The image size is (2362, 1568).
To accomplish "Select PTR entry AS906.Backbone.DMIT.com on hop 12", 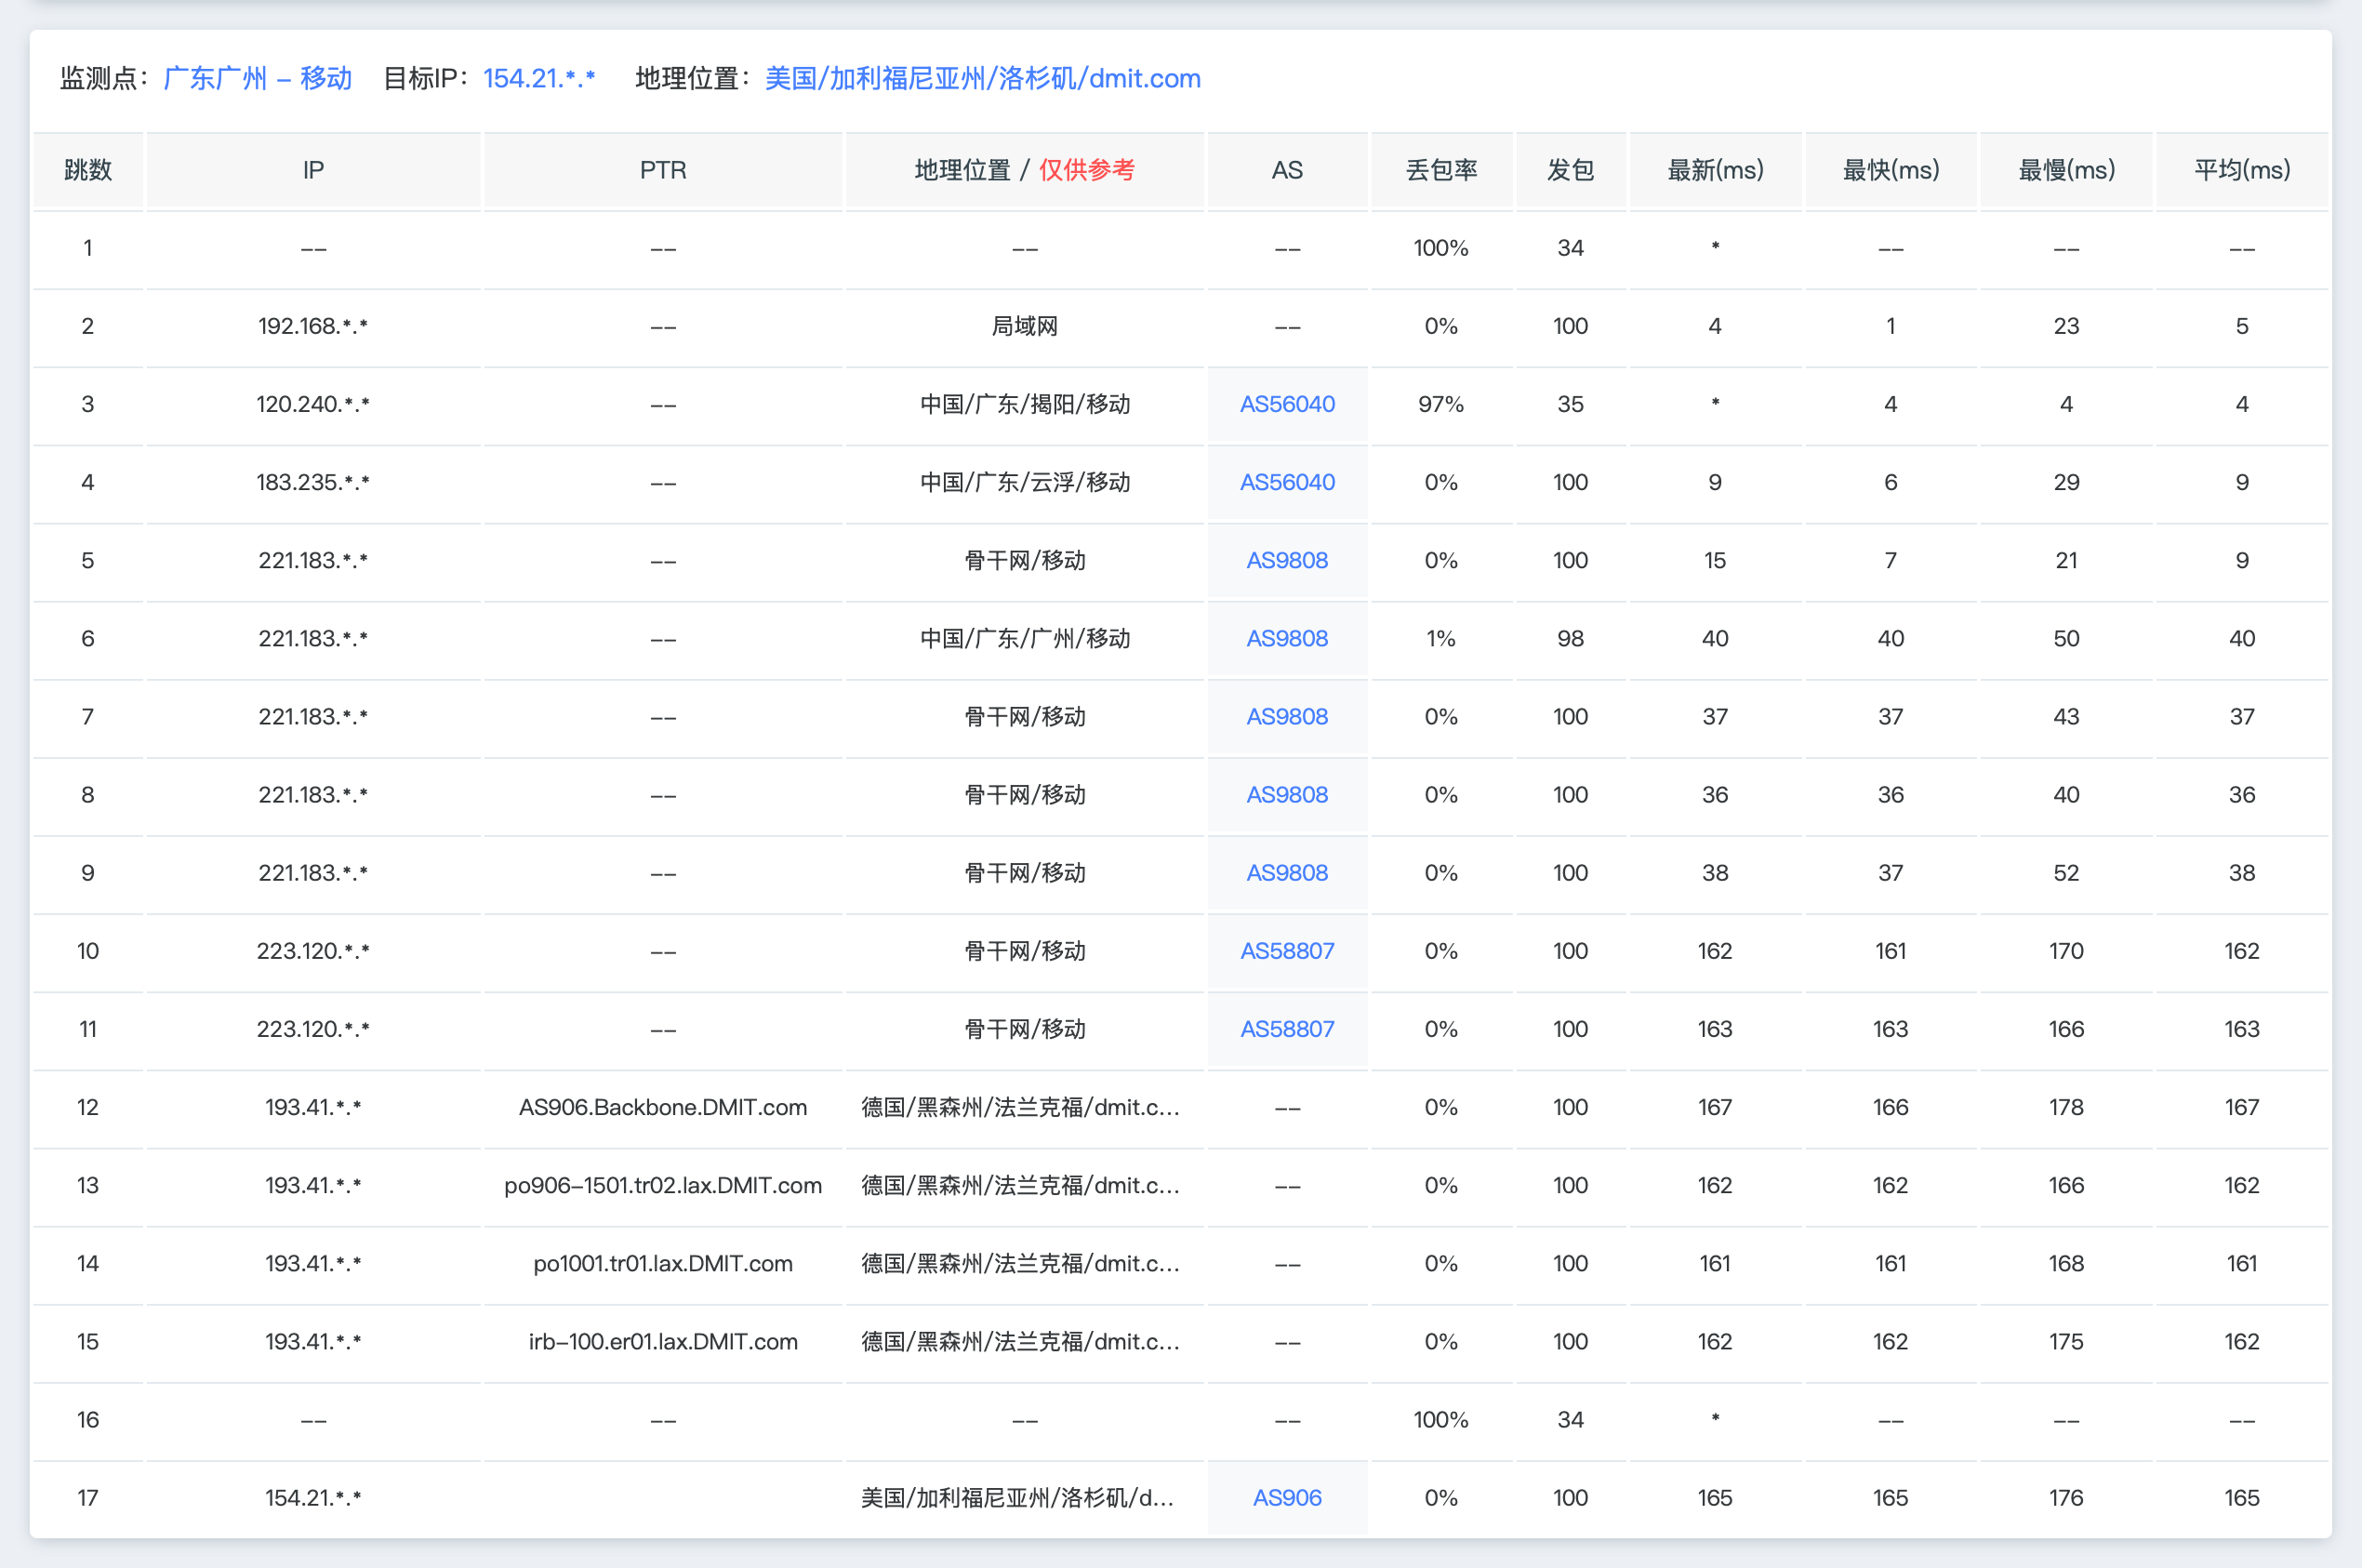I will 662,1107.
